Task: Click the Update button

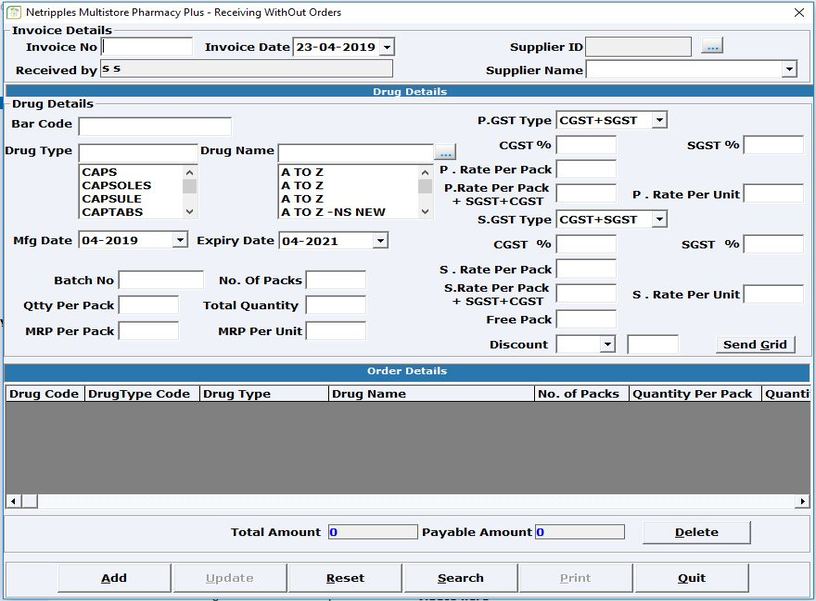Action: click(x=230, y=578)
